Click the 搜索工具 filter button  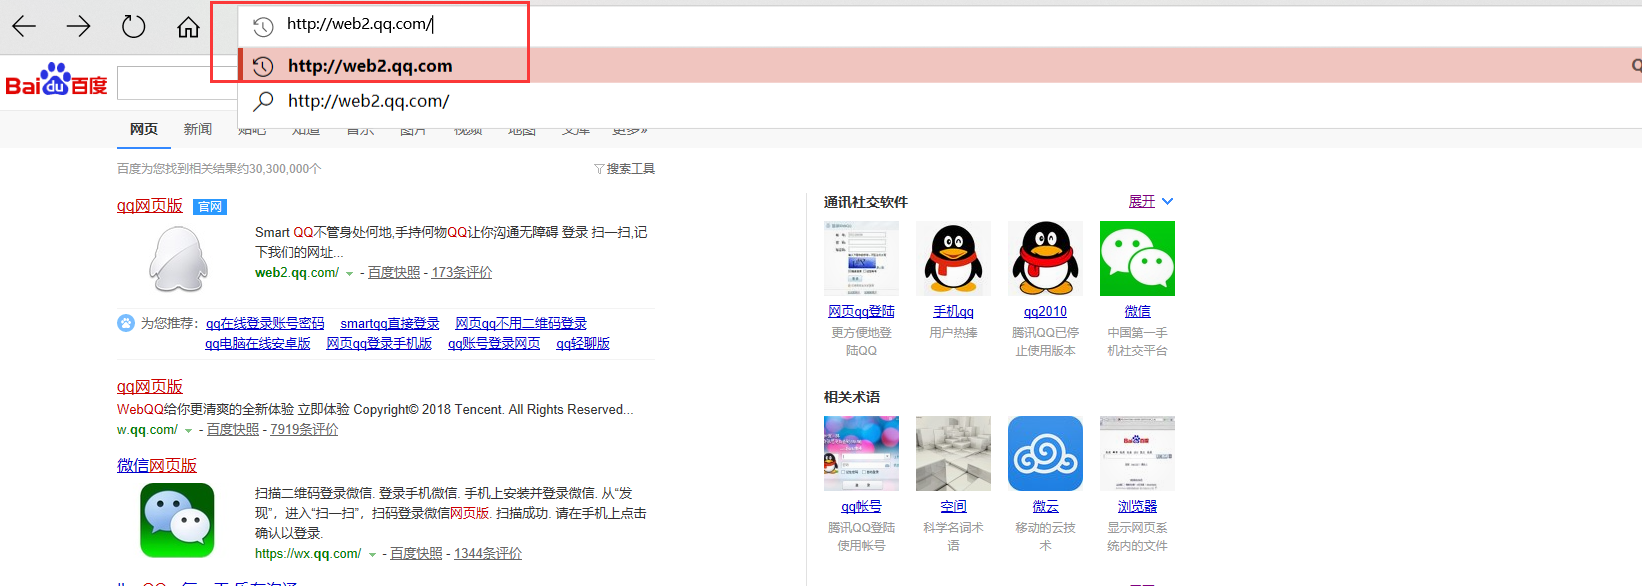625,169
